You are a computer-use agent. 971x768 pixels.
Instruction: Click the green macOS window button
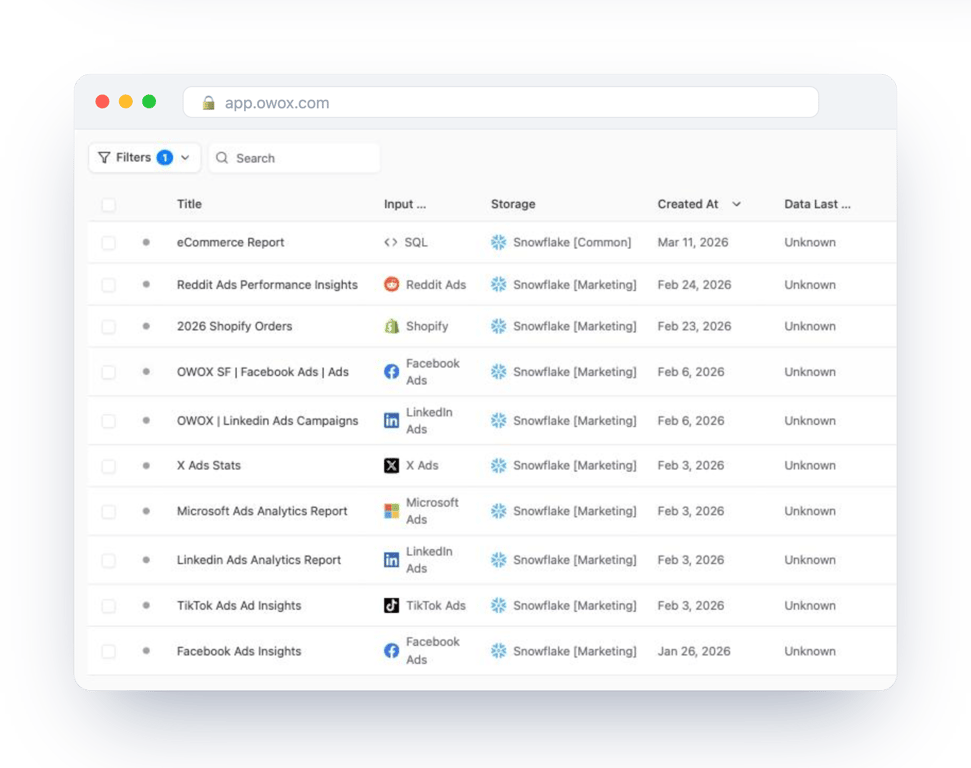tap(149, 102)
